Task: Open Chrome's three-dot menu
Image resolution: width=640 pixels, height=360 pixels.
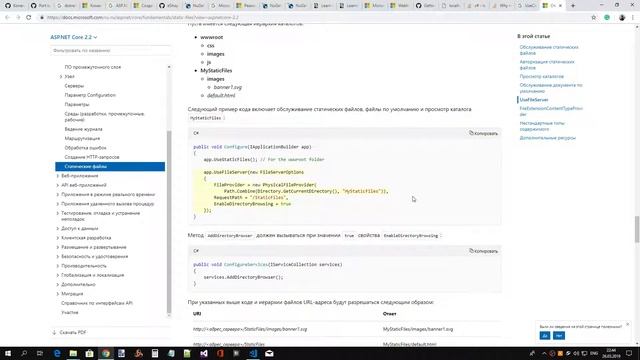Action: click(x=633, y=18)
